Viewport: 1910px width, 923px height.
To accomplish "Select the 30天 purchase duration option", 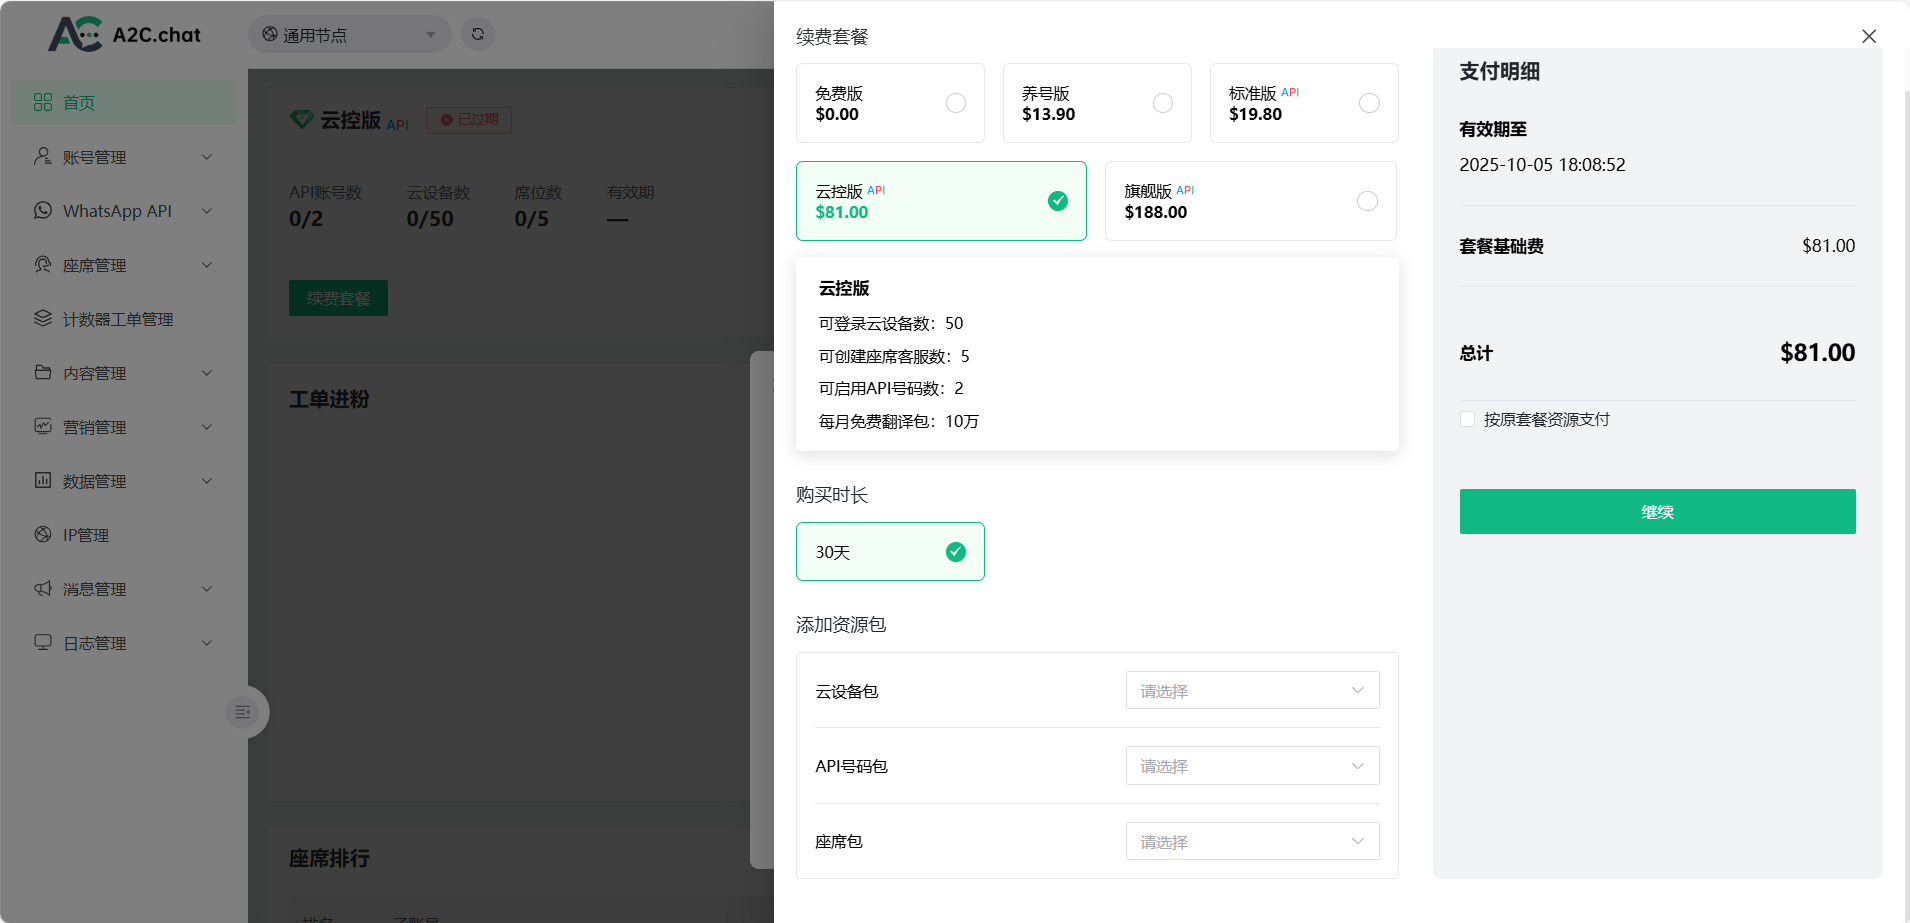I will click(x=890, y=551).
